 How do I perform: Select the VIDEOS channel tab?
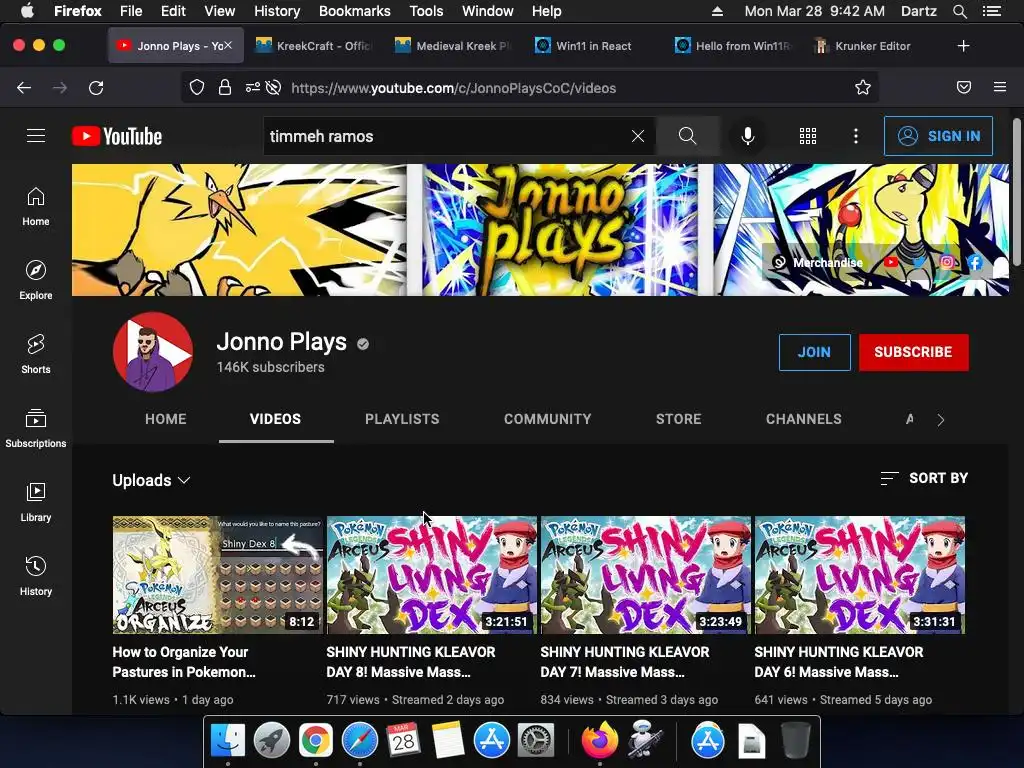pos(276,419)
